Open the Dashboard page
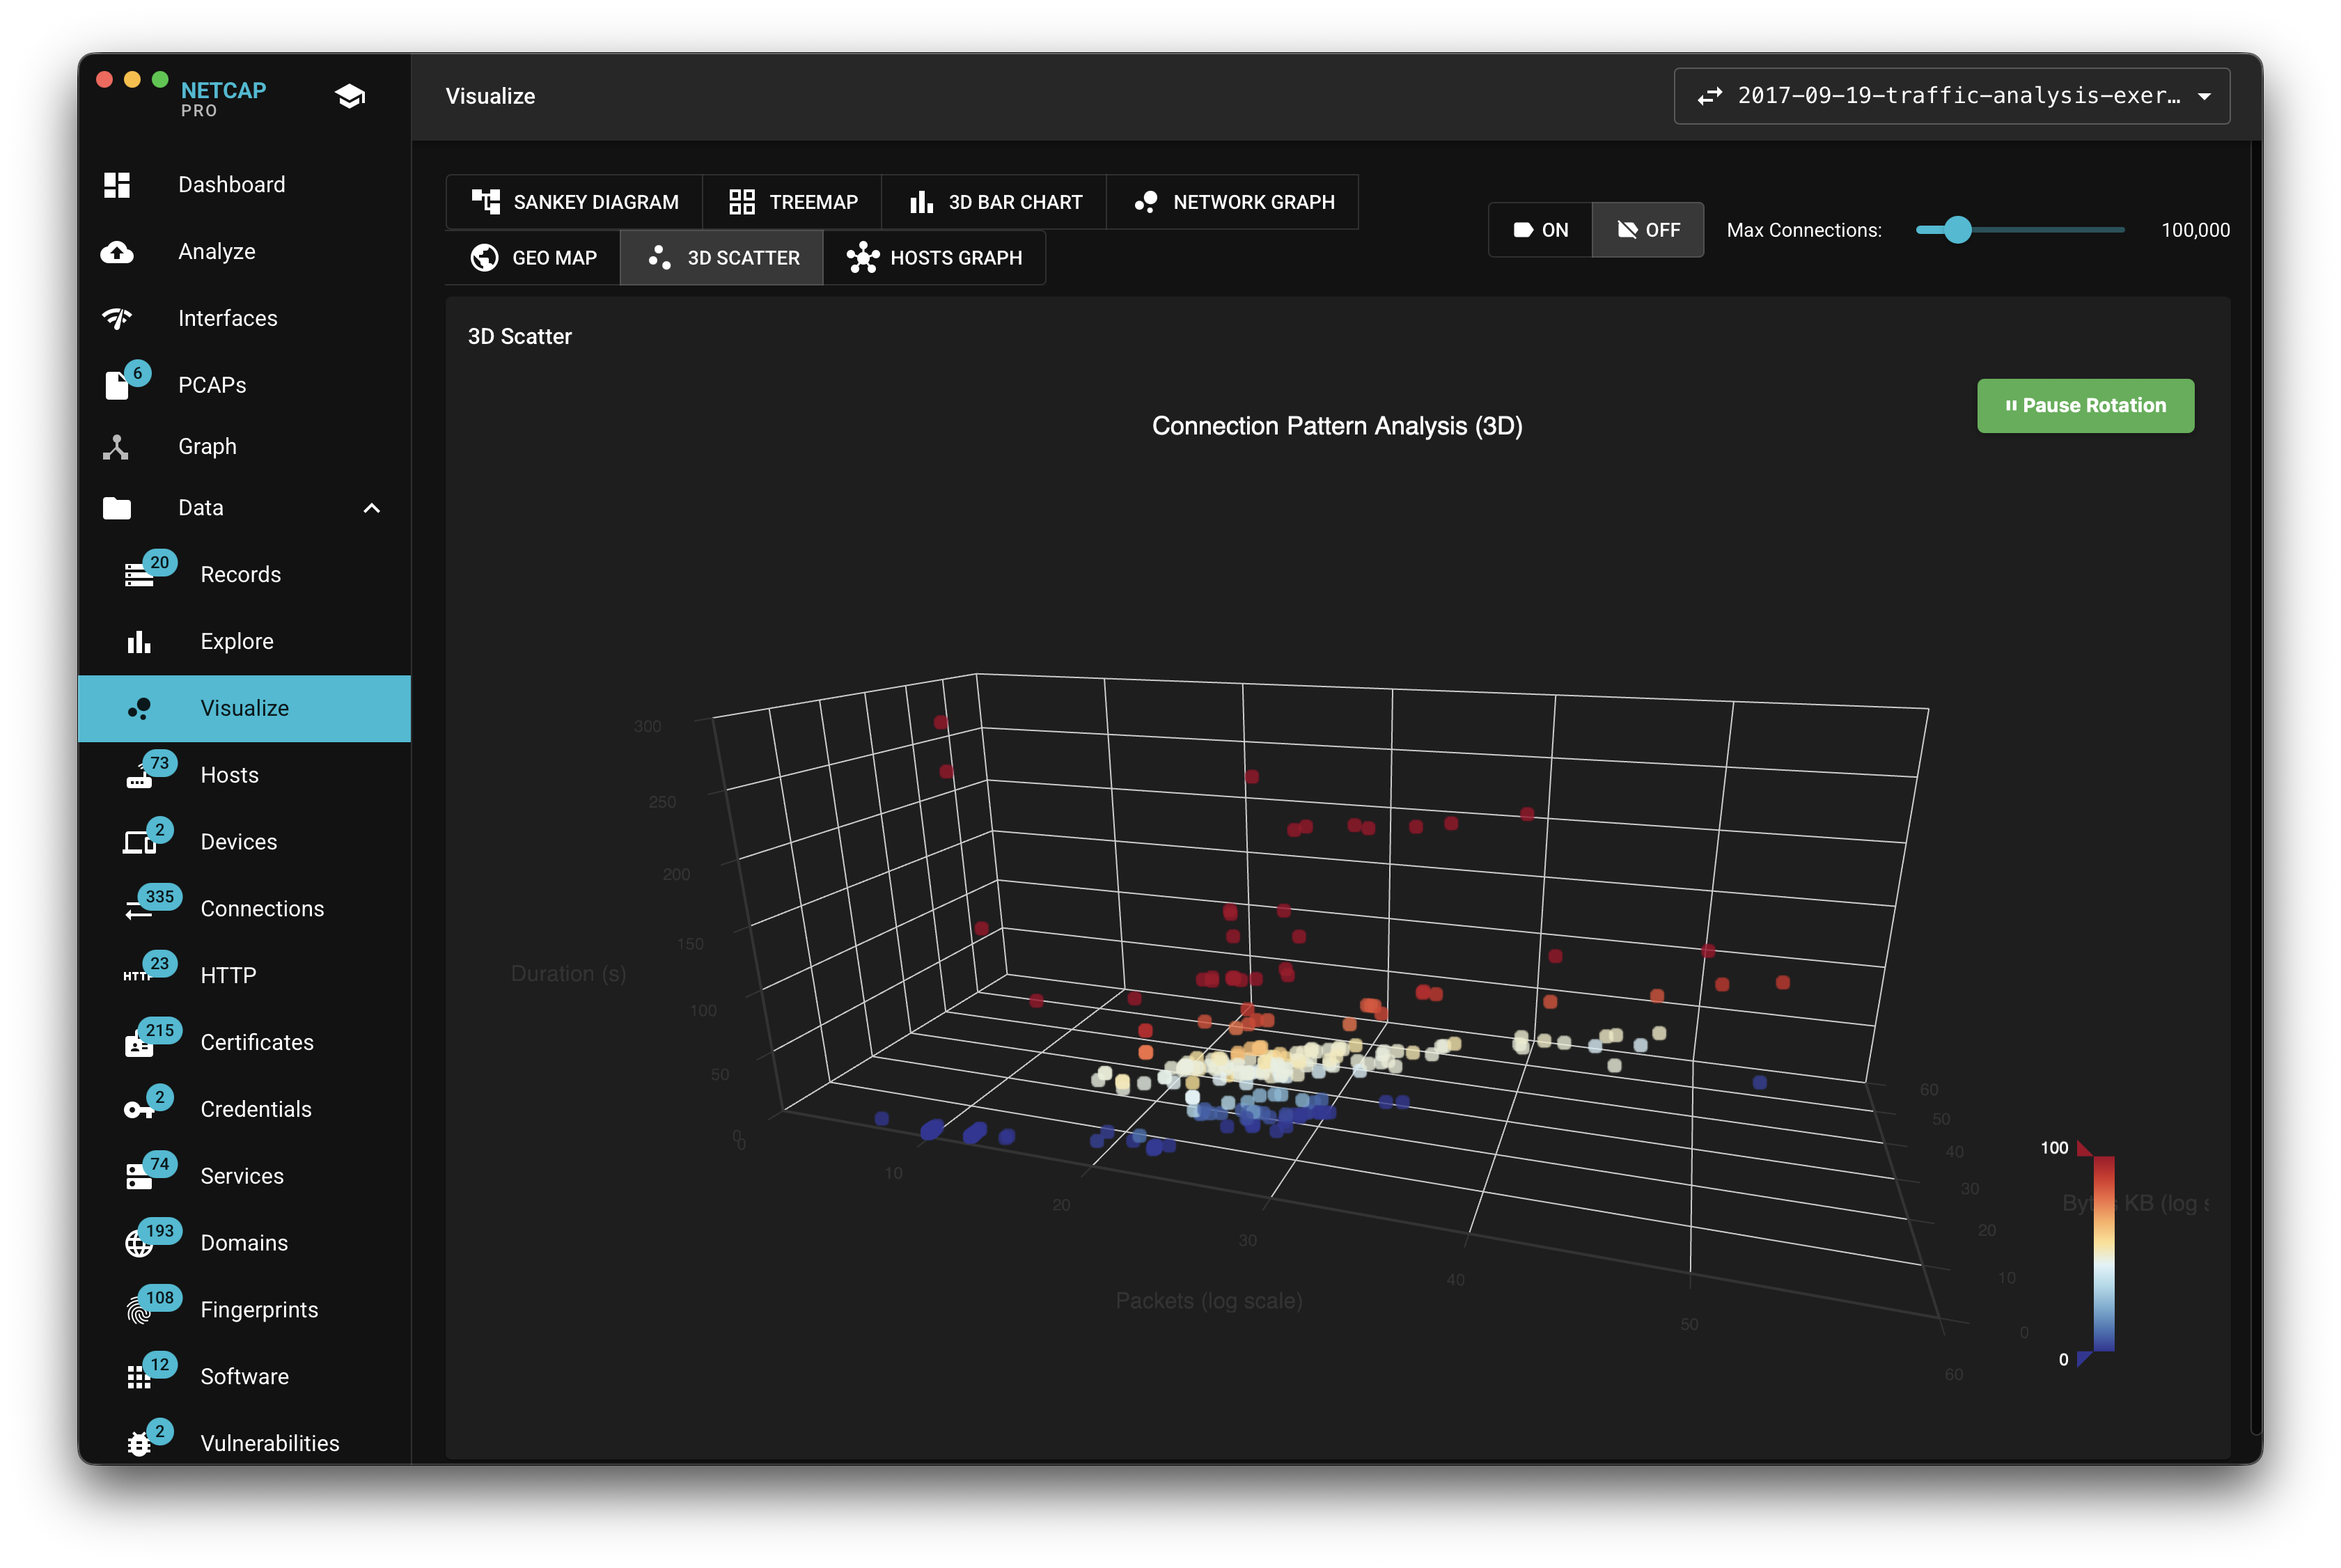The image size is (2341, 1568). coord(245,185)
